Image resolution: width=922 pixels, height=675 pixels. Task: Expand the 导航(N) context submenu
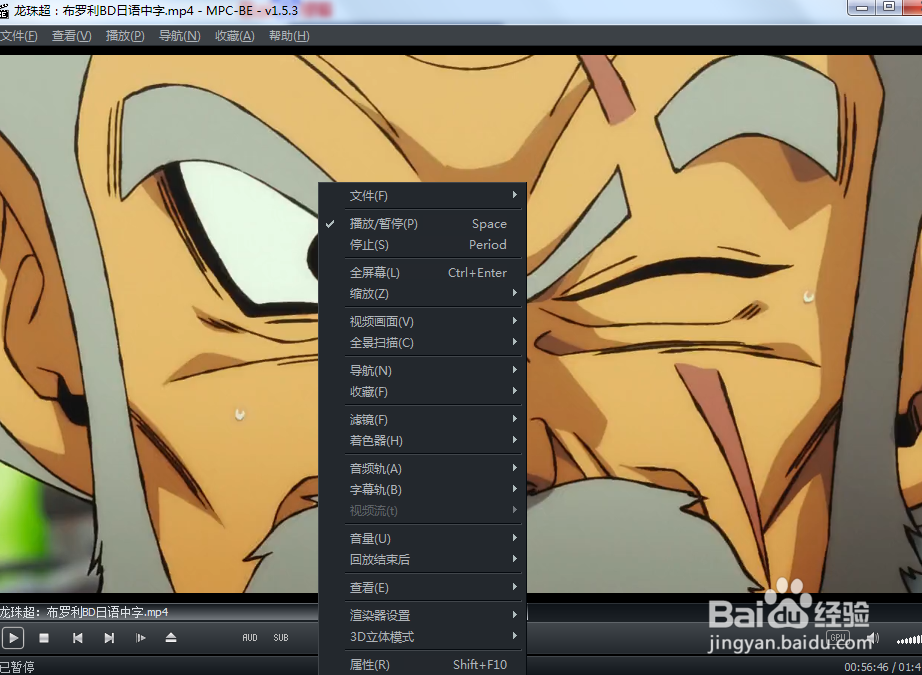pyautogui.click(x=422, y=371)
